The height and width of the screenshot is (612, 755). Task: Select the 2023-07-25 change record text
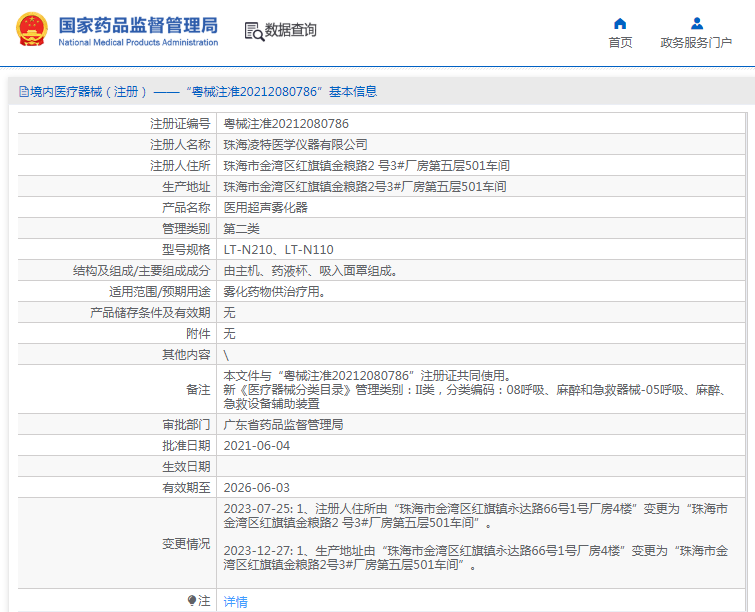point(476,516)
